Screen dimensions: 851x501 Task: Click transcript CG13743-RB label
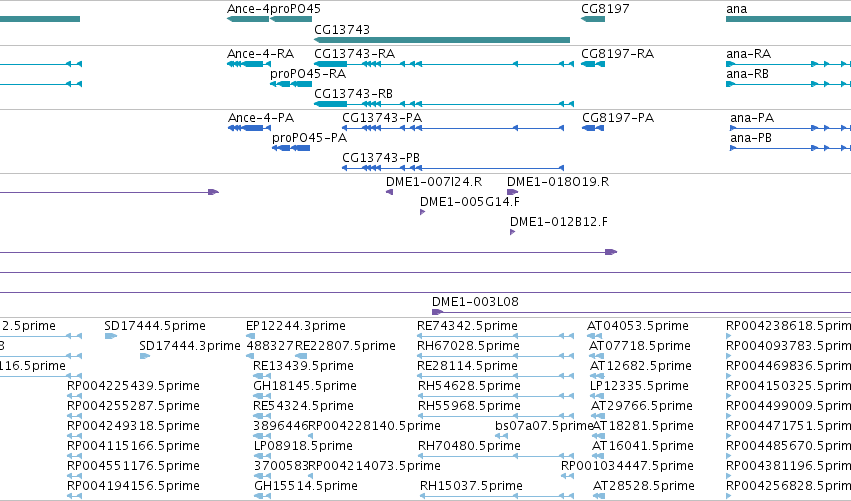coord(353,94)
